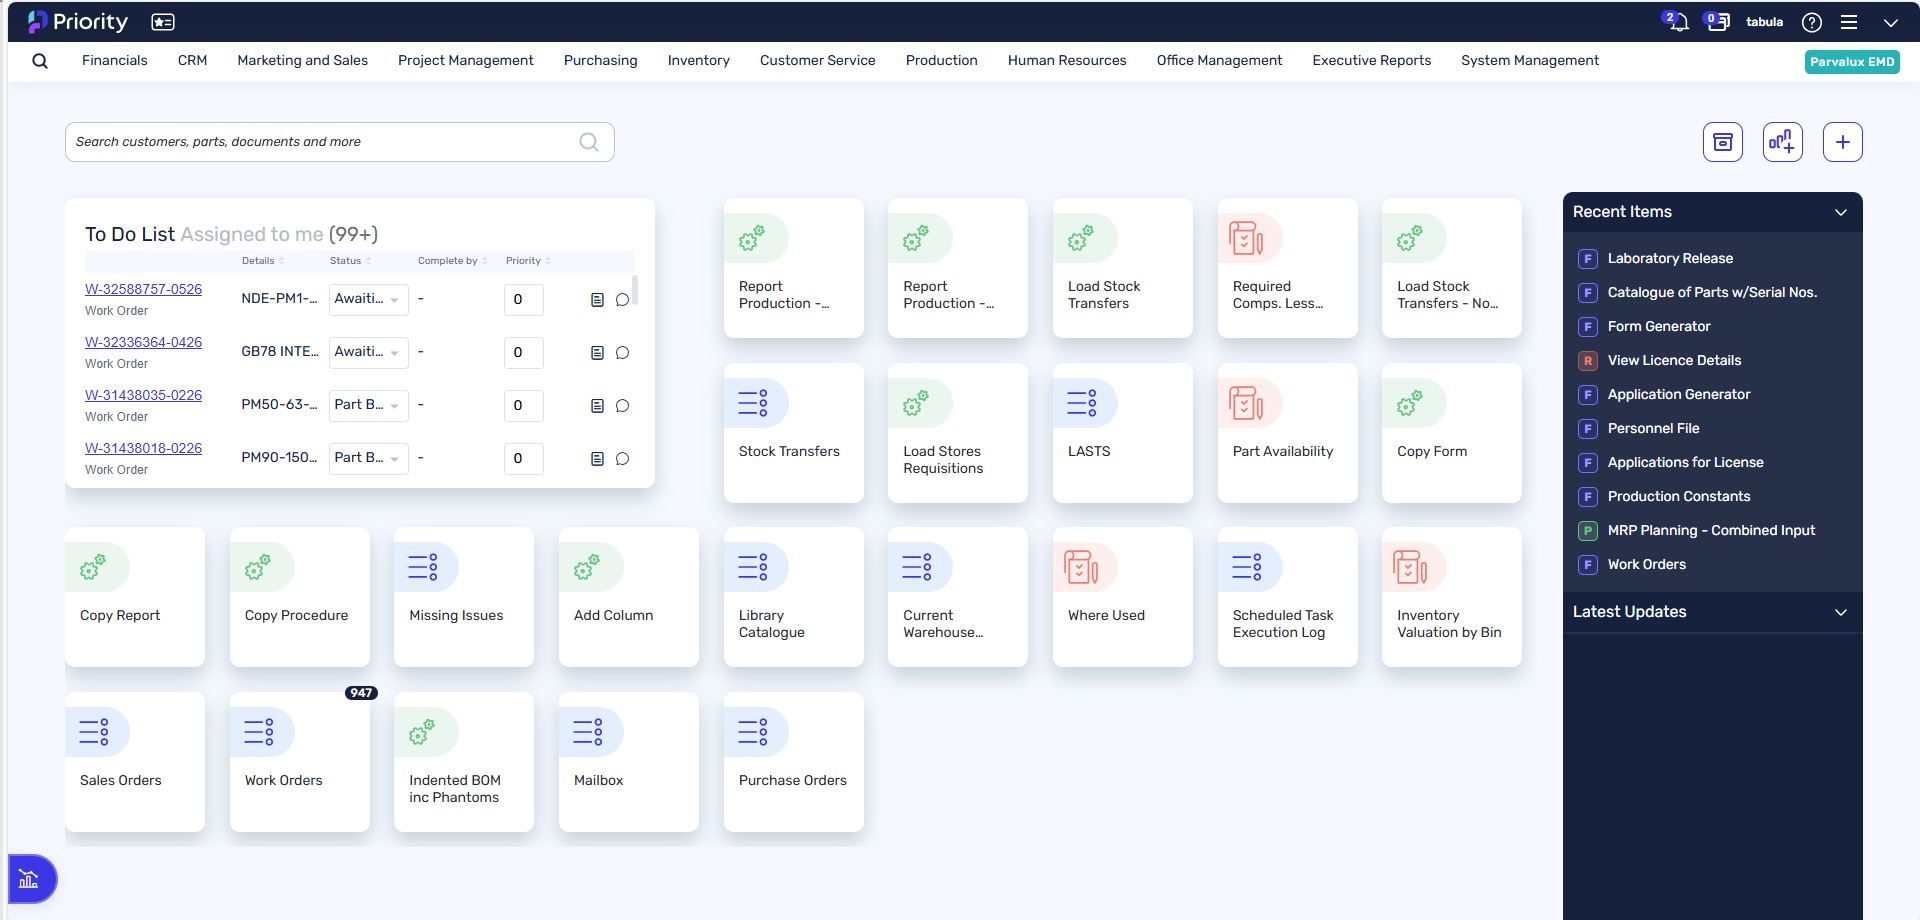This screenshot has height=920, width=1920.
Task: Open MRP Planning - Combined Input recent item
Action: (x=1711, y=531)
